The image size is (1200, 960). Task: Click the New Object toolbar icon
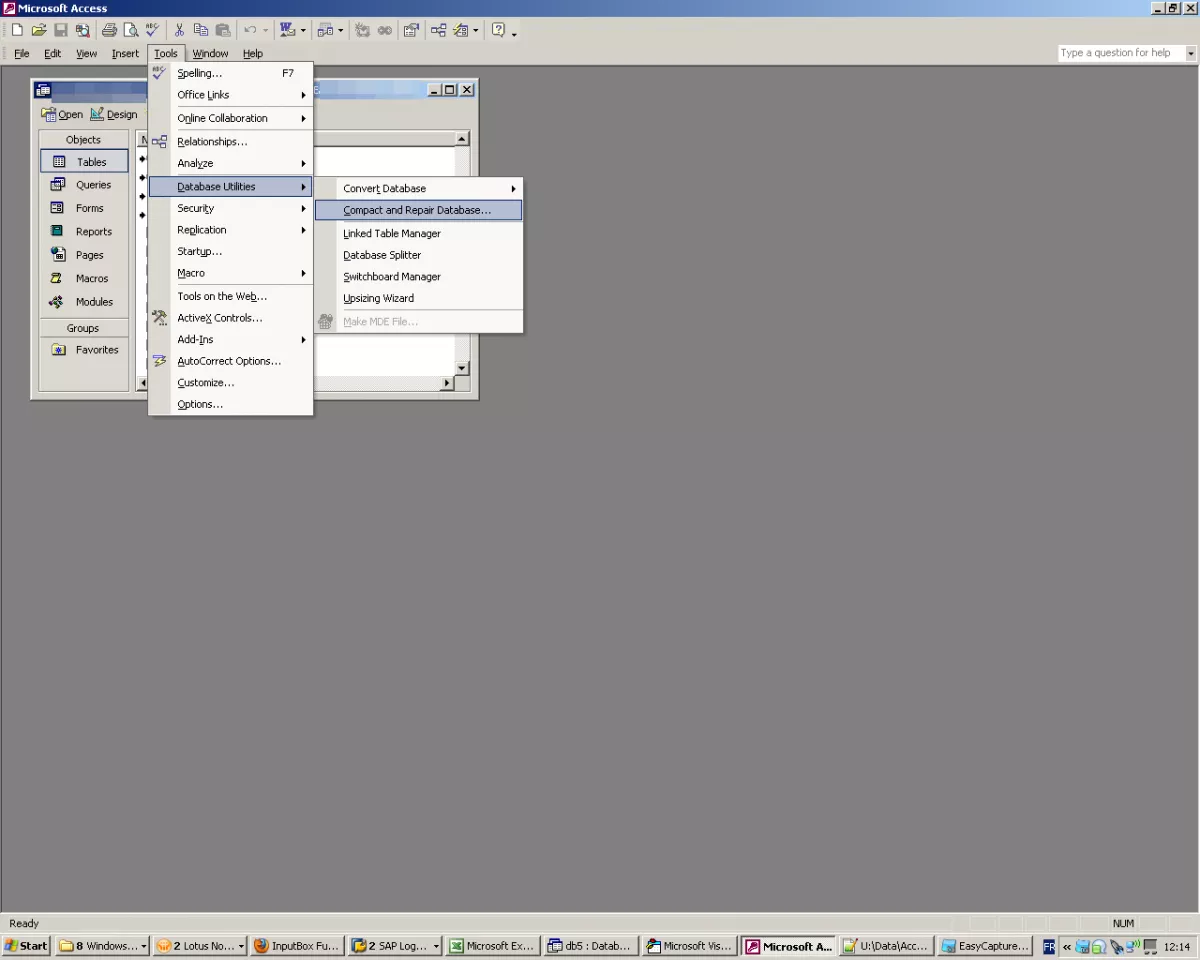coord(461,30)
